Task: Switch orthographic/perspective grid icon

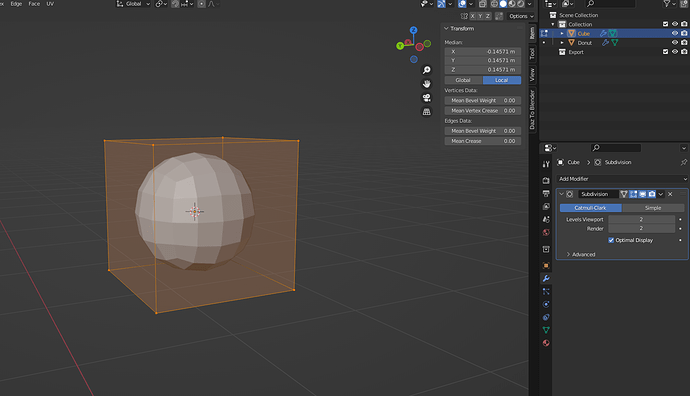Action: (x=426, y=112)
